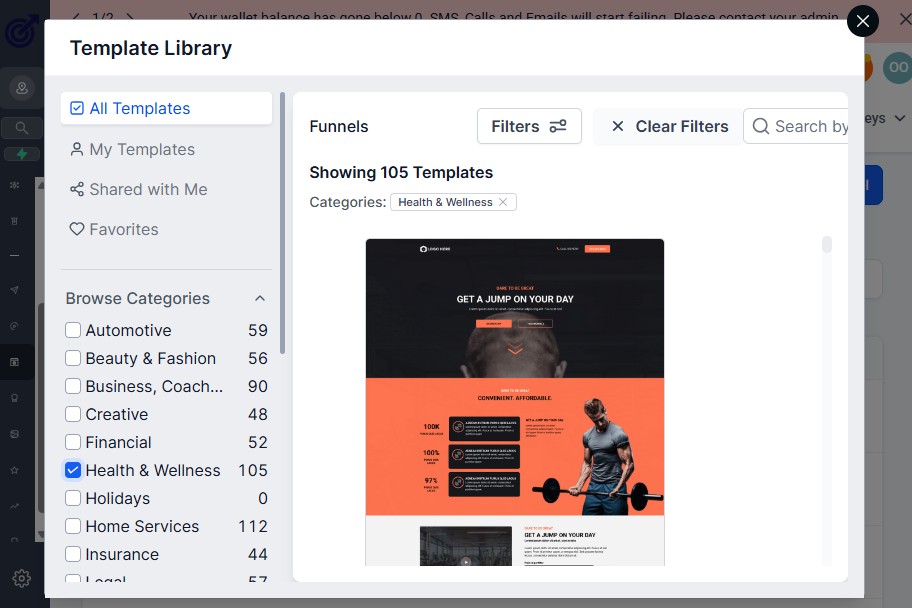Click the All Templates checkmark icon
The image size is (912, 608).
click(x=77, y=108)
